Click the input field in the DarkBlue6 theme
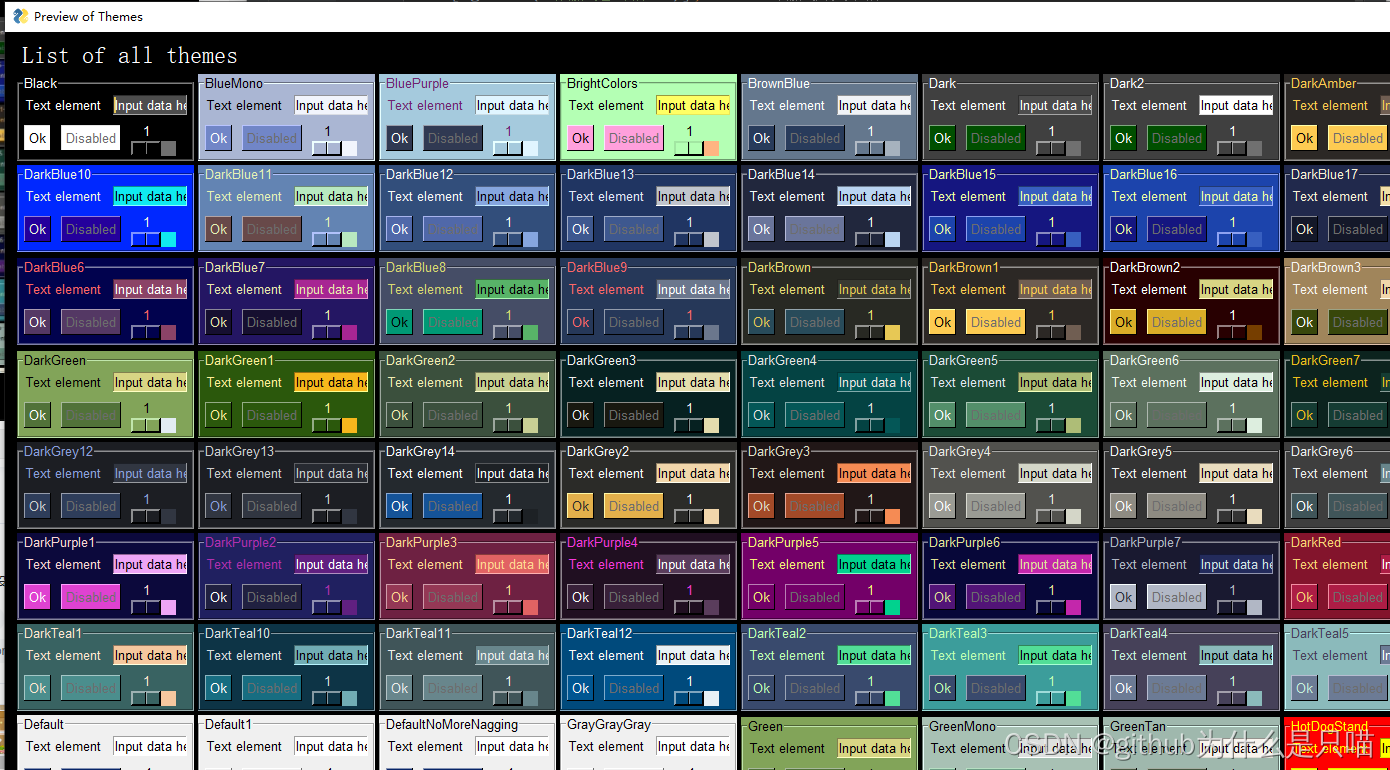 [150, 289]
